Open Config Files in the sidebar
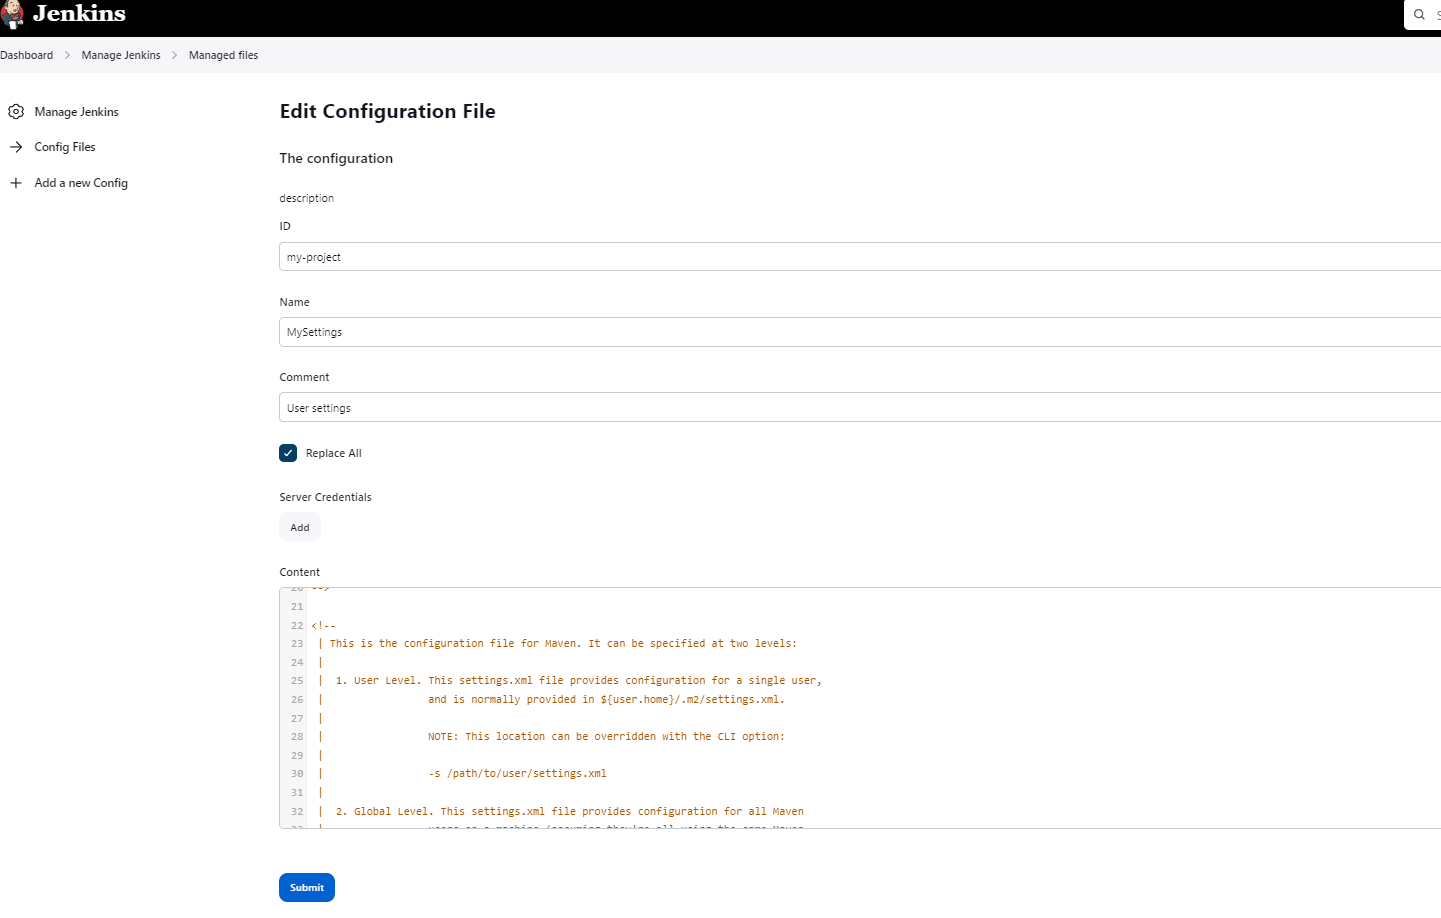The image size is (1441, 918). coord(65,147)
